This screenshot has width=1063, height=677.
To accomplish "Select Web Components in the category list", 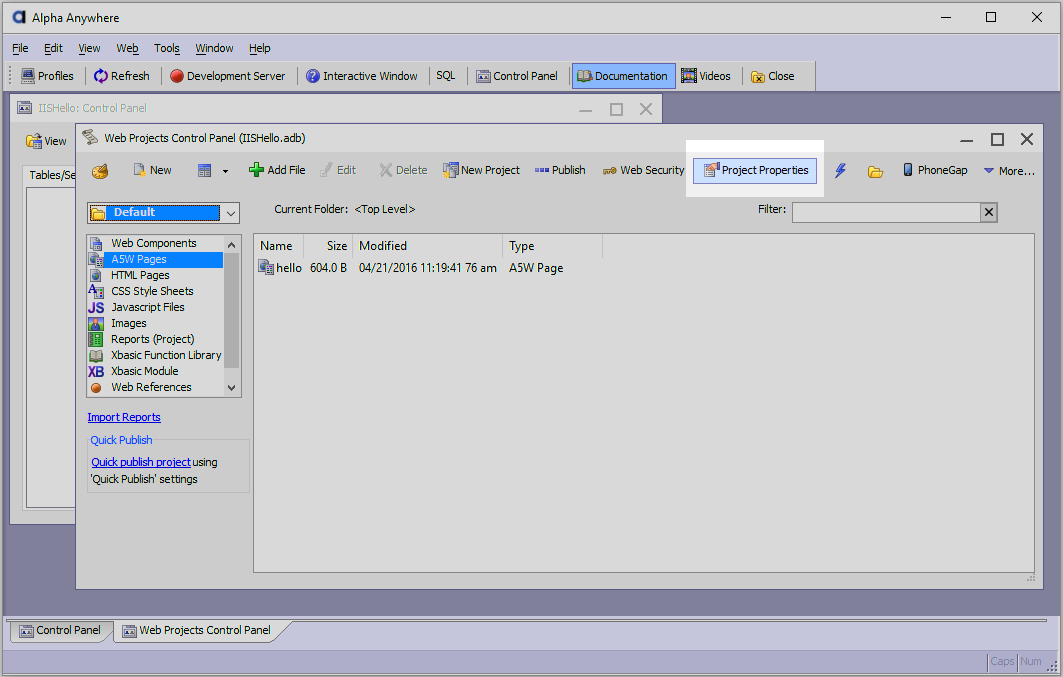I will tap(155, 243).
